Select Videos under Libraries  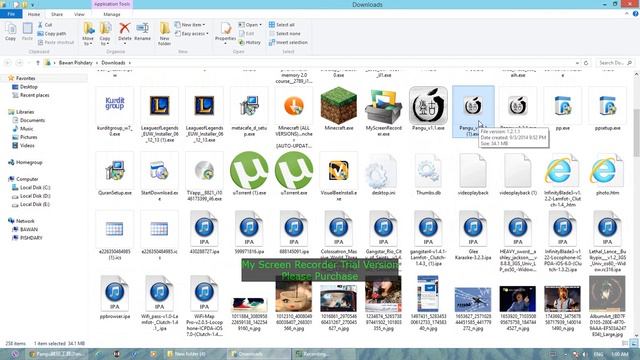27,146
